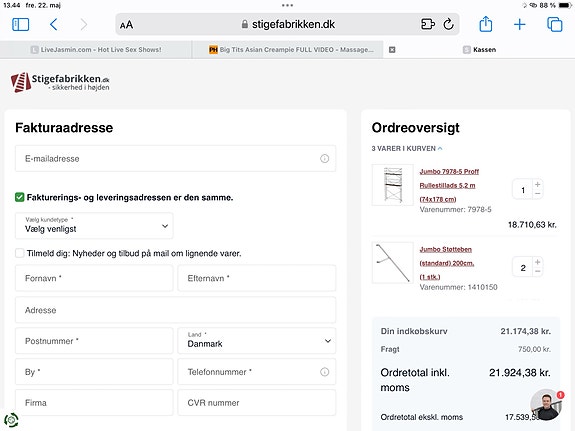The width and height of the screenshot is (575, 431).
Task: Focus the Efternavn field
Action: point(257,278)
